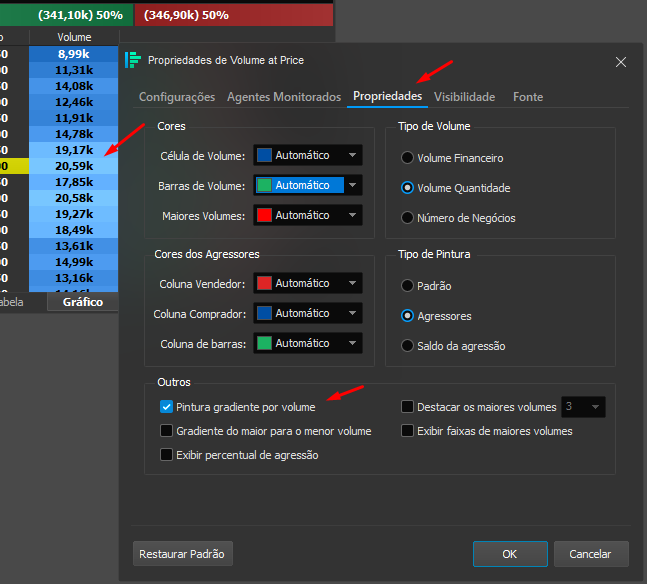
Task: Expand the Coluna Comprador color dropdown
Action: point(352,313)
